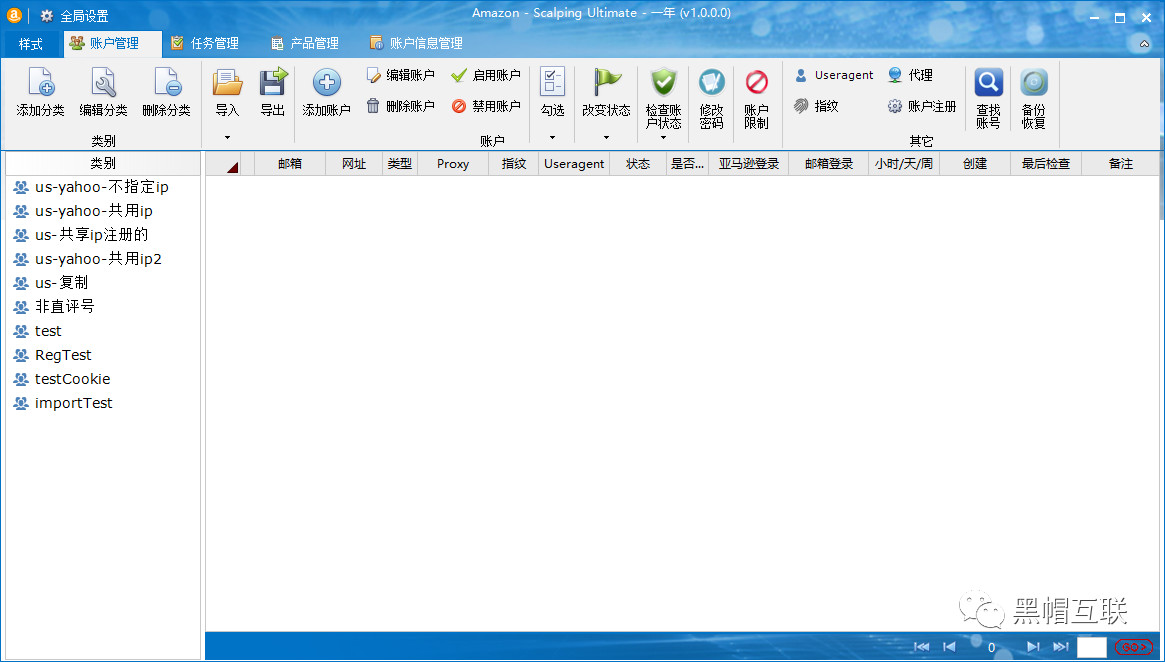Expand the Check Selection (勾选) dropdown arrow

(x=552, y=137)
